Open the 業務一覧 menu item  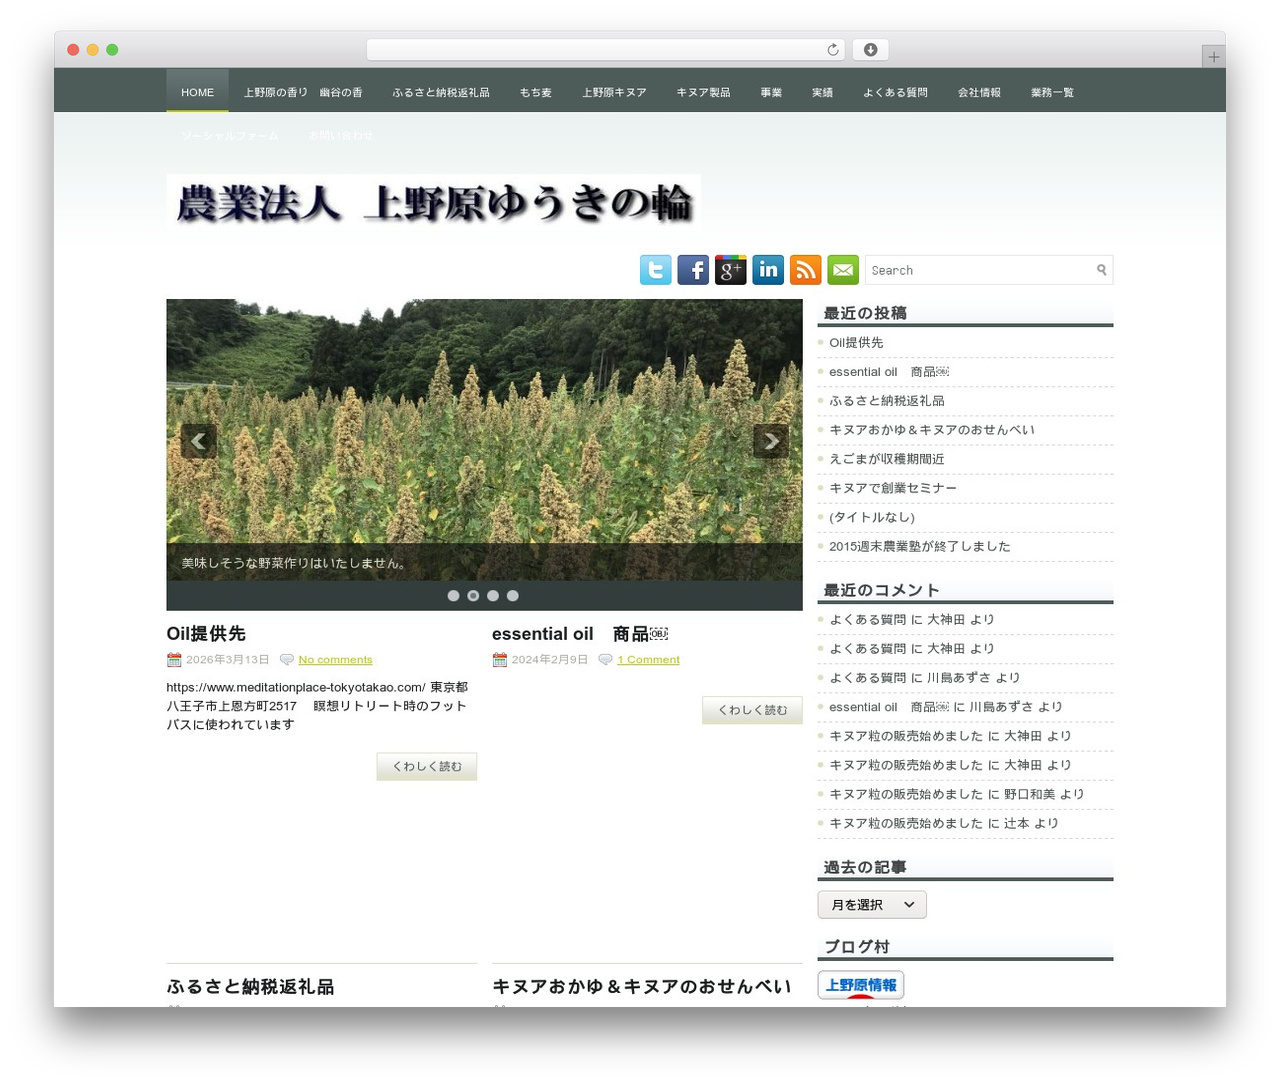coord(1053,92)
